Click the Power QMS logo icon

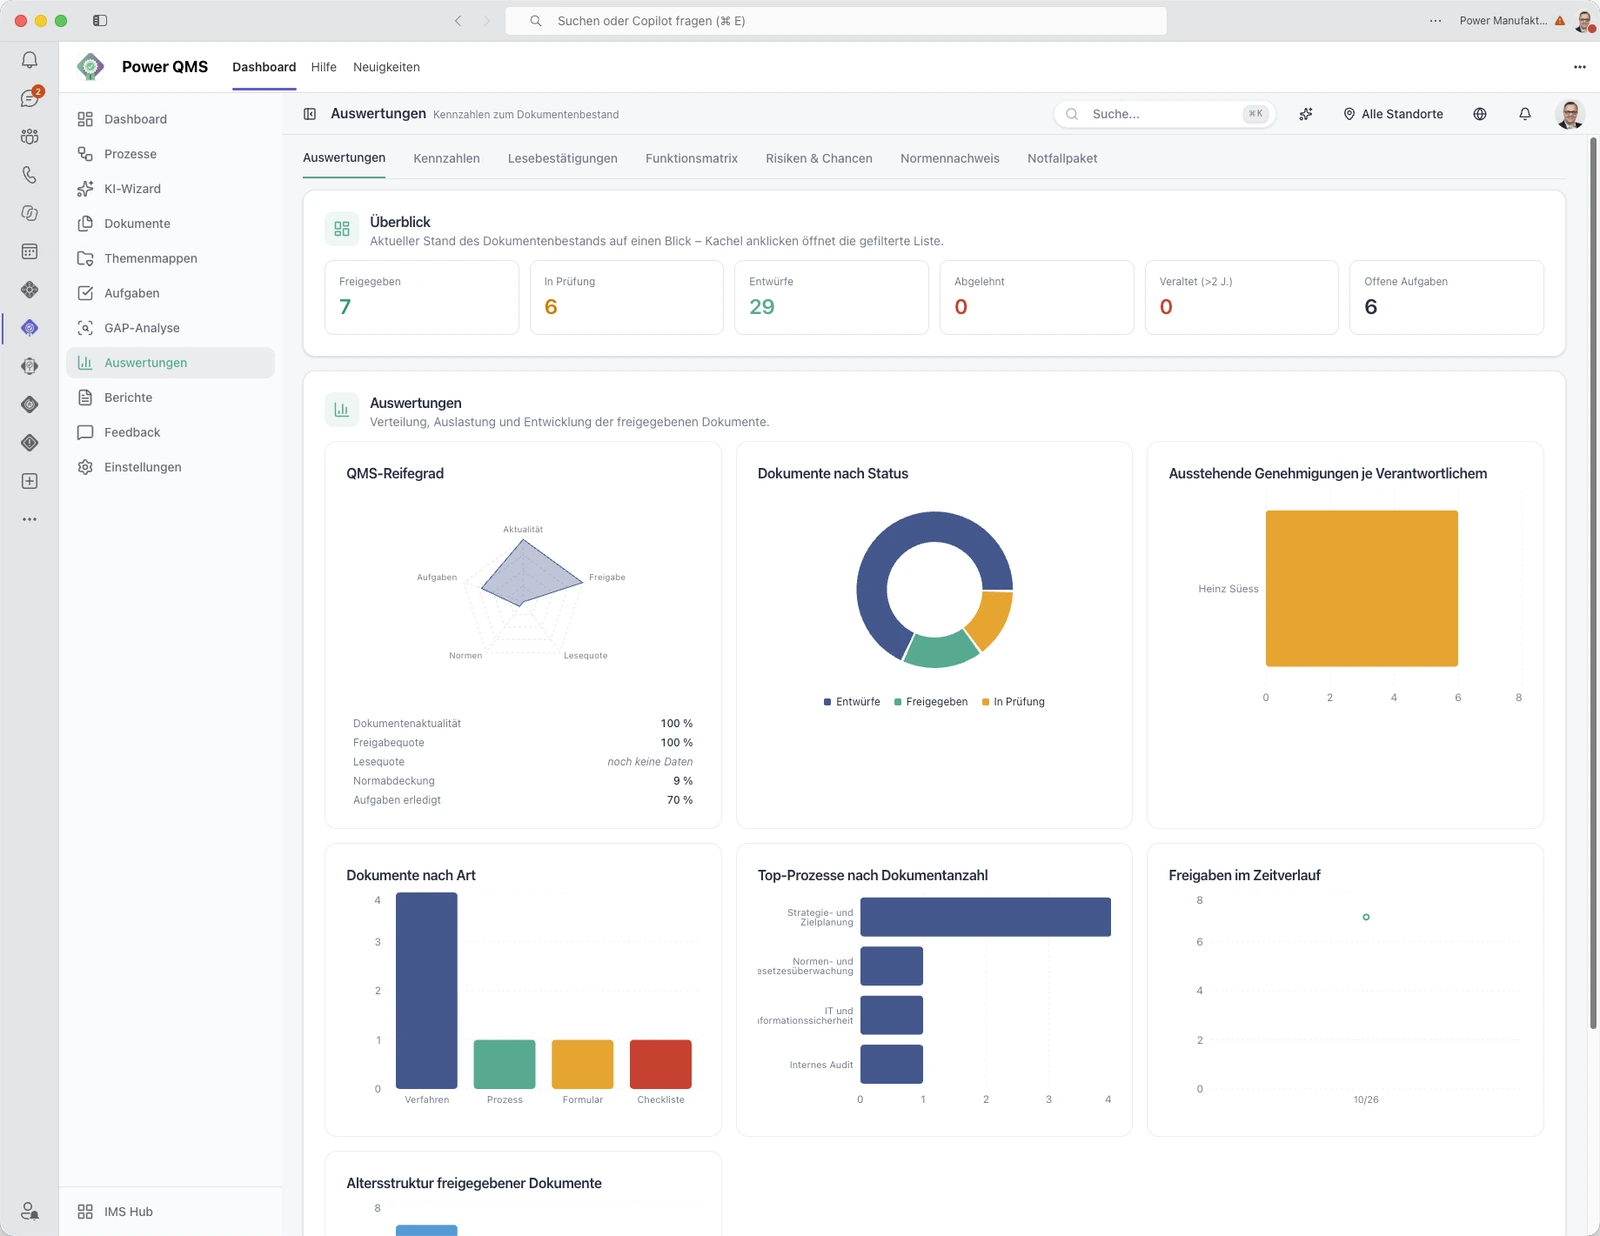point(90,67)
